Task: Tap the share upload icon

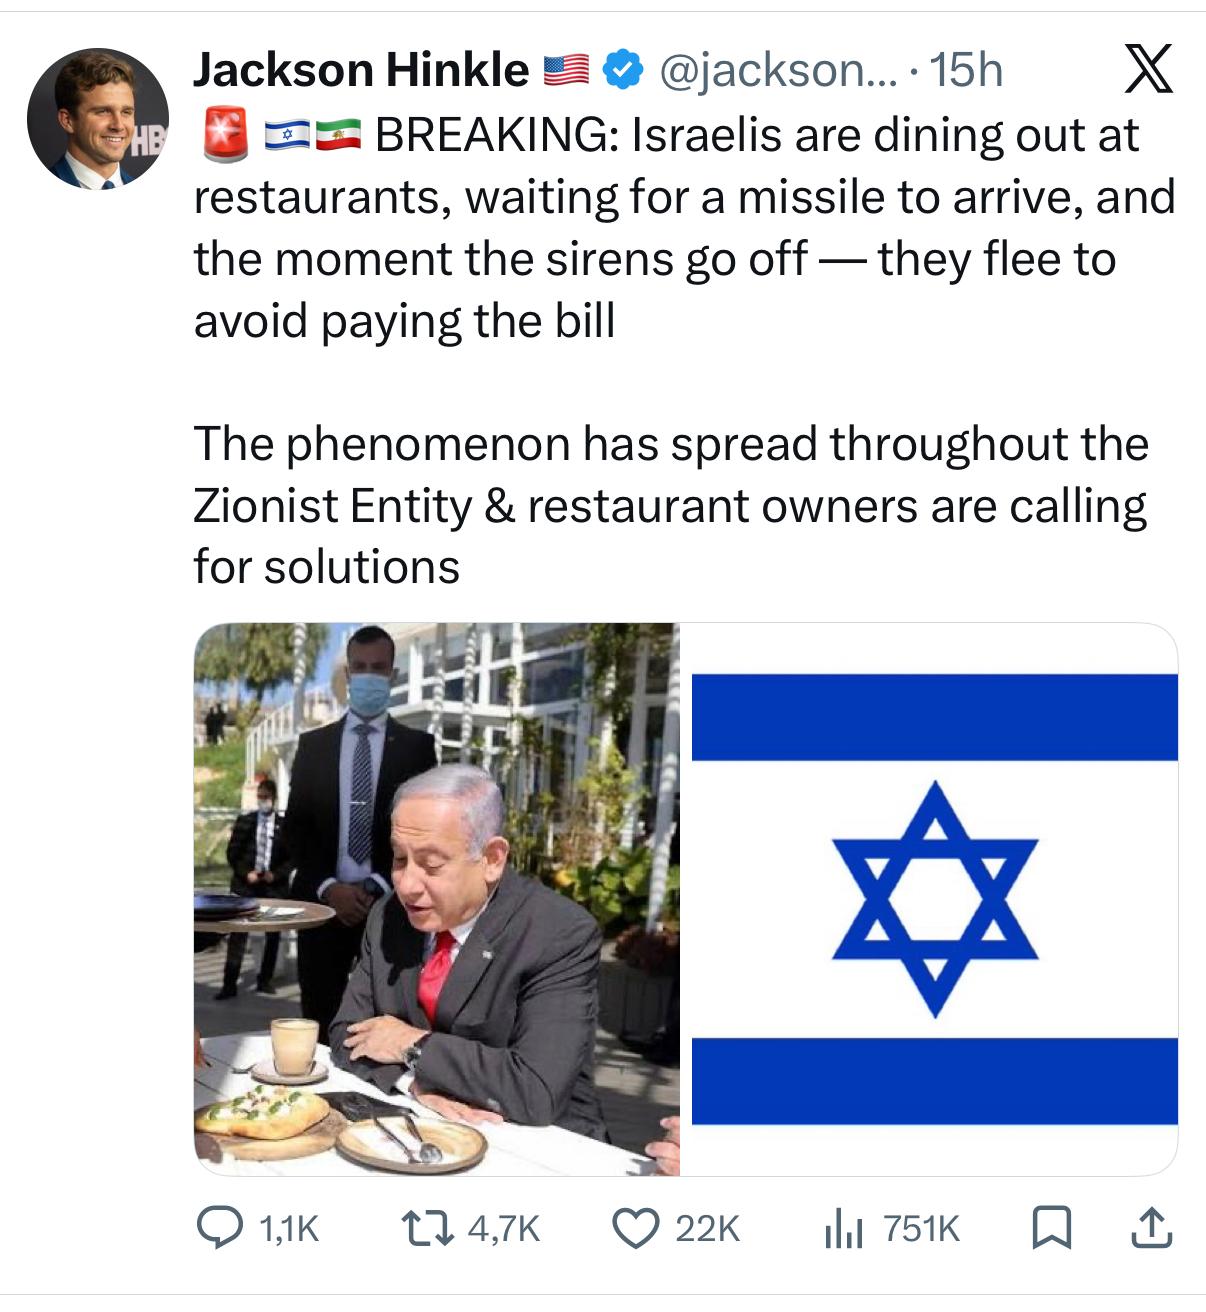Action: point(1150,1228)
